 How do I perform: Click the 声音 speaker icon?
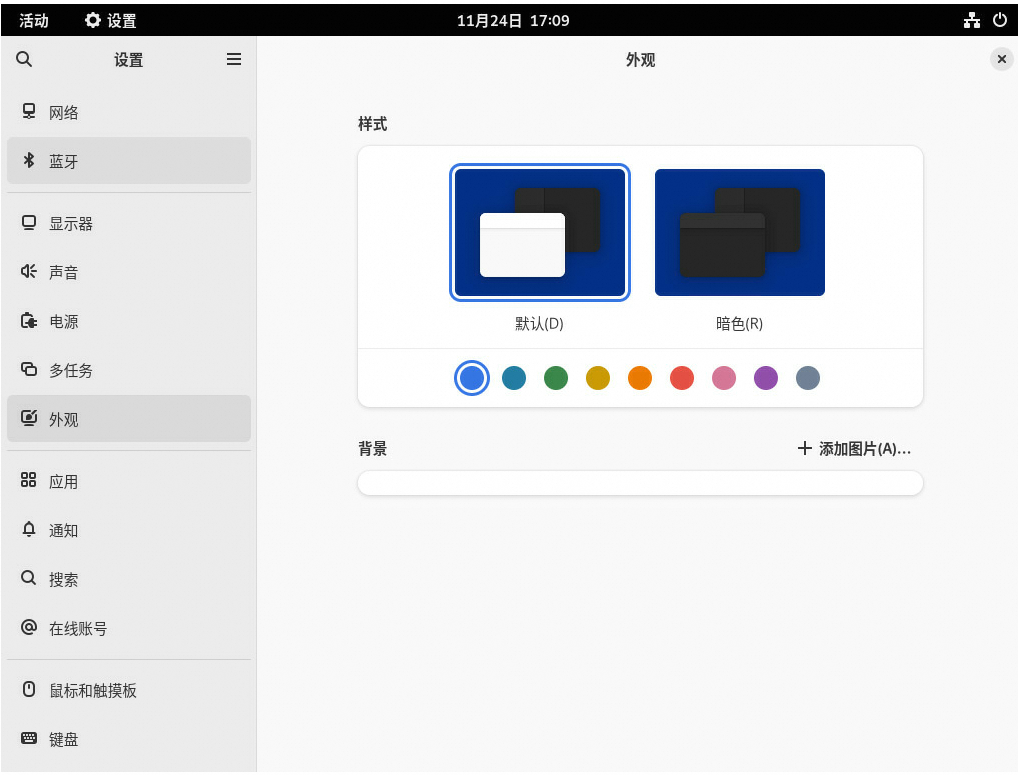(x=29, y=272)
